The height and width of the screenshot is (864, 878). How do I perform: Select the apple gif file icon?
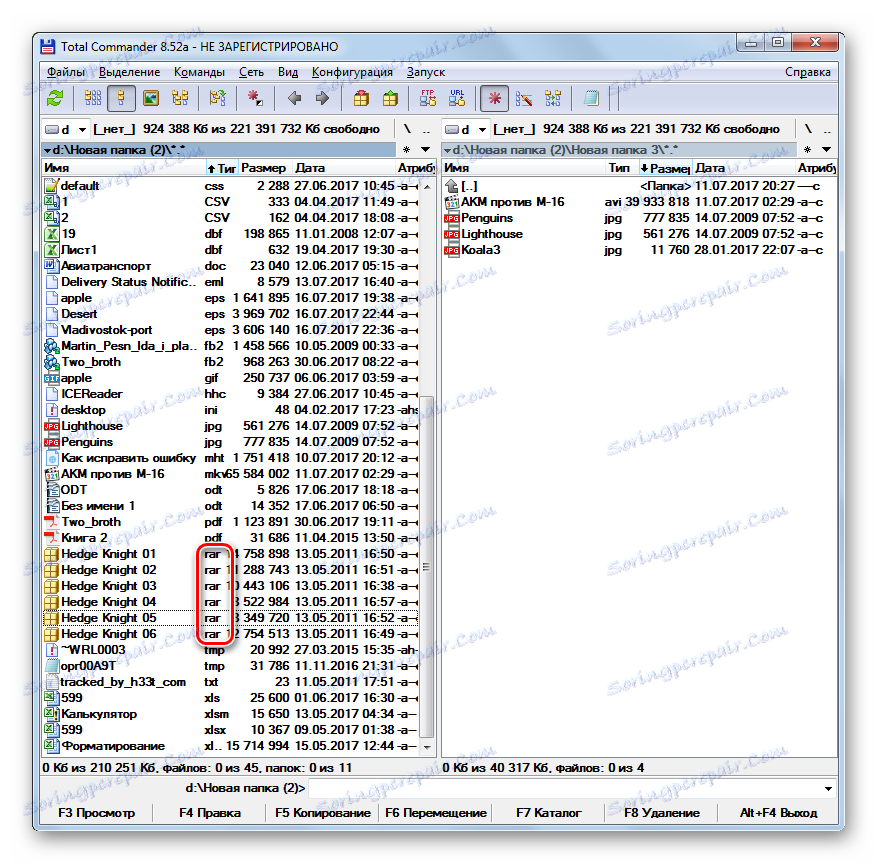pyautogui.click(x=52, y=378)
